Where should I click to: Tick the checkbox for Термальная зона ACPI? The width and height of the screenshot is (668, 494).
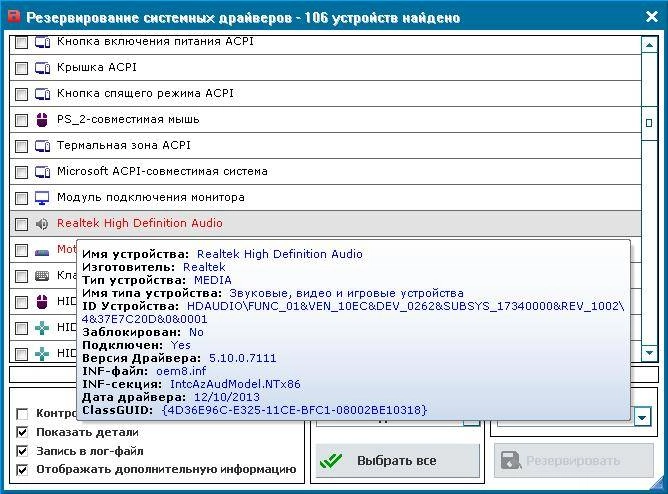[x=21, y=146]
